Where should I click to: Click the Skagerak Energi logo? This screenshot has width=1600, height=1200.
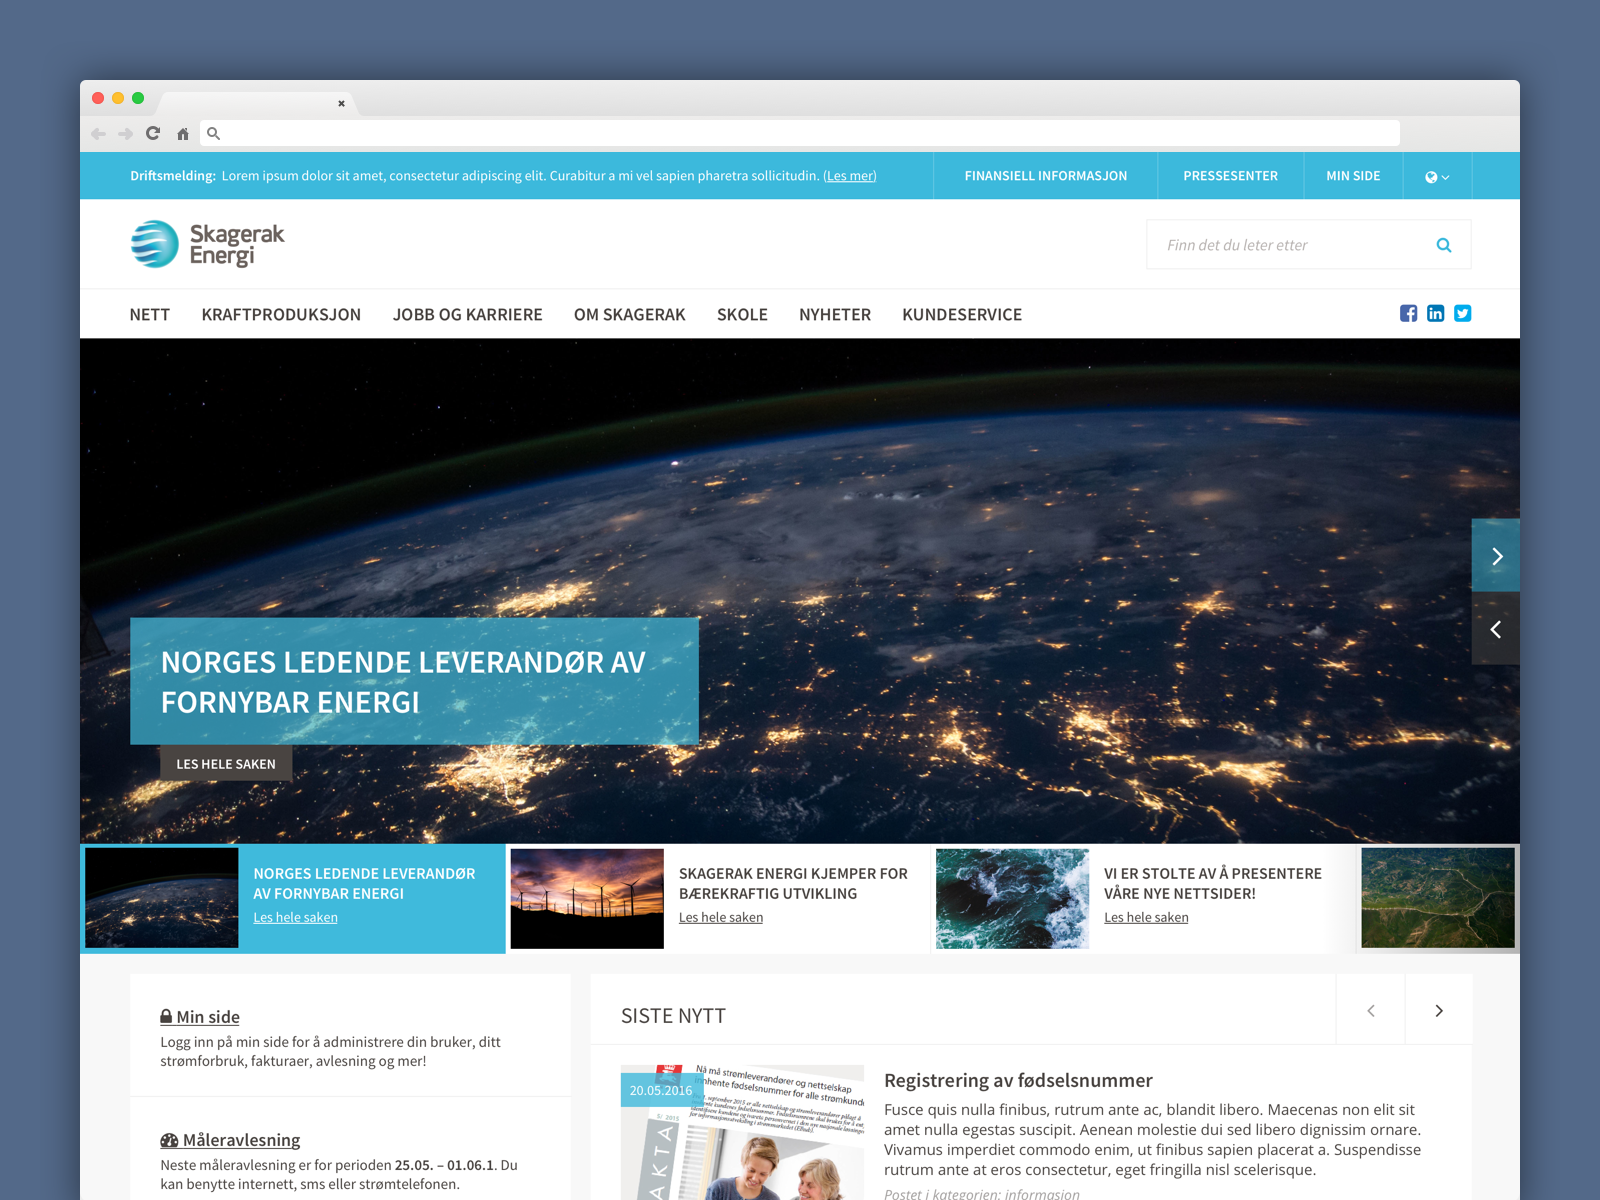208,244
